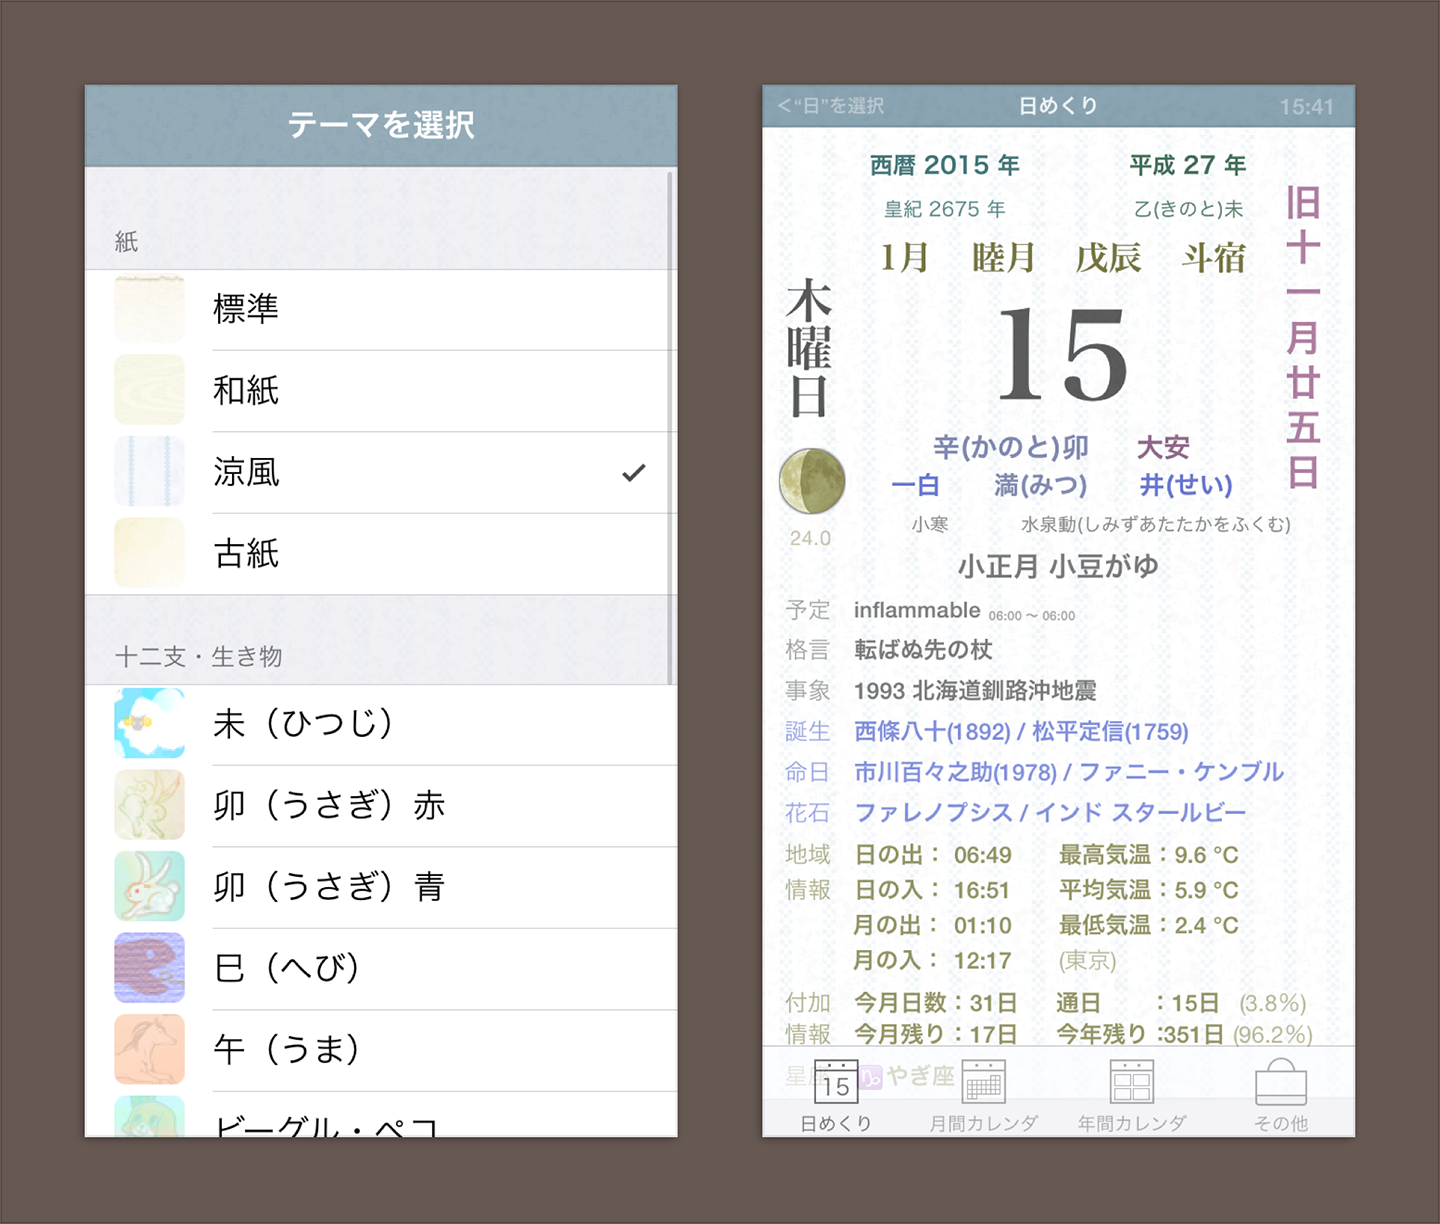Tap the 今年残り :351日 entry
The width and height of the screenshot is (1440, 1224).
tap(1140, 1034)
